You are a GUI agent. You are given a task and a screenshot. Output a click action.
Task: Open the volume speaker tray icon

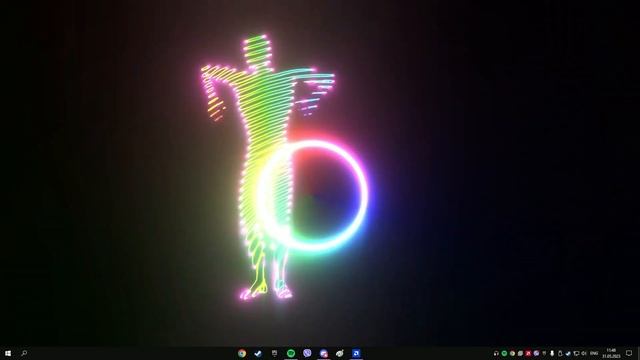point(584,353)
